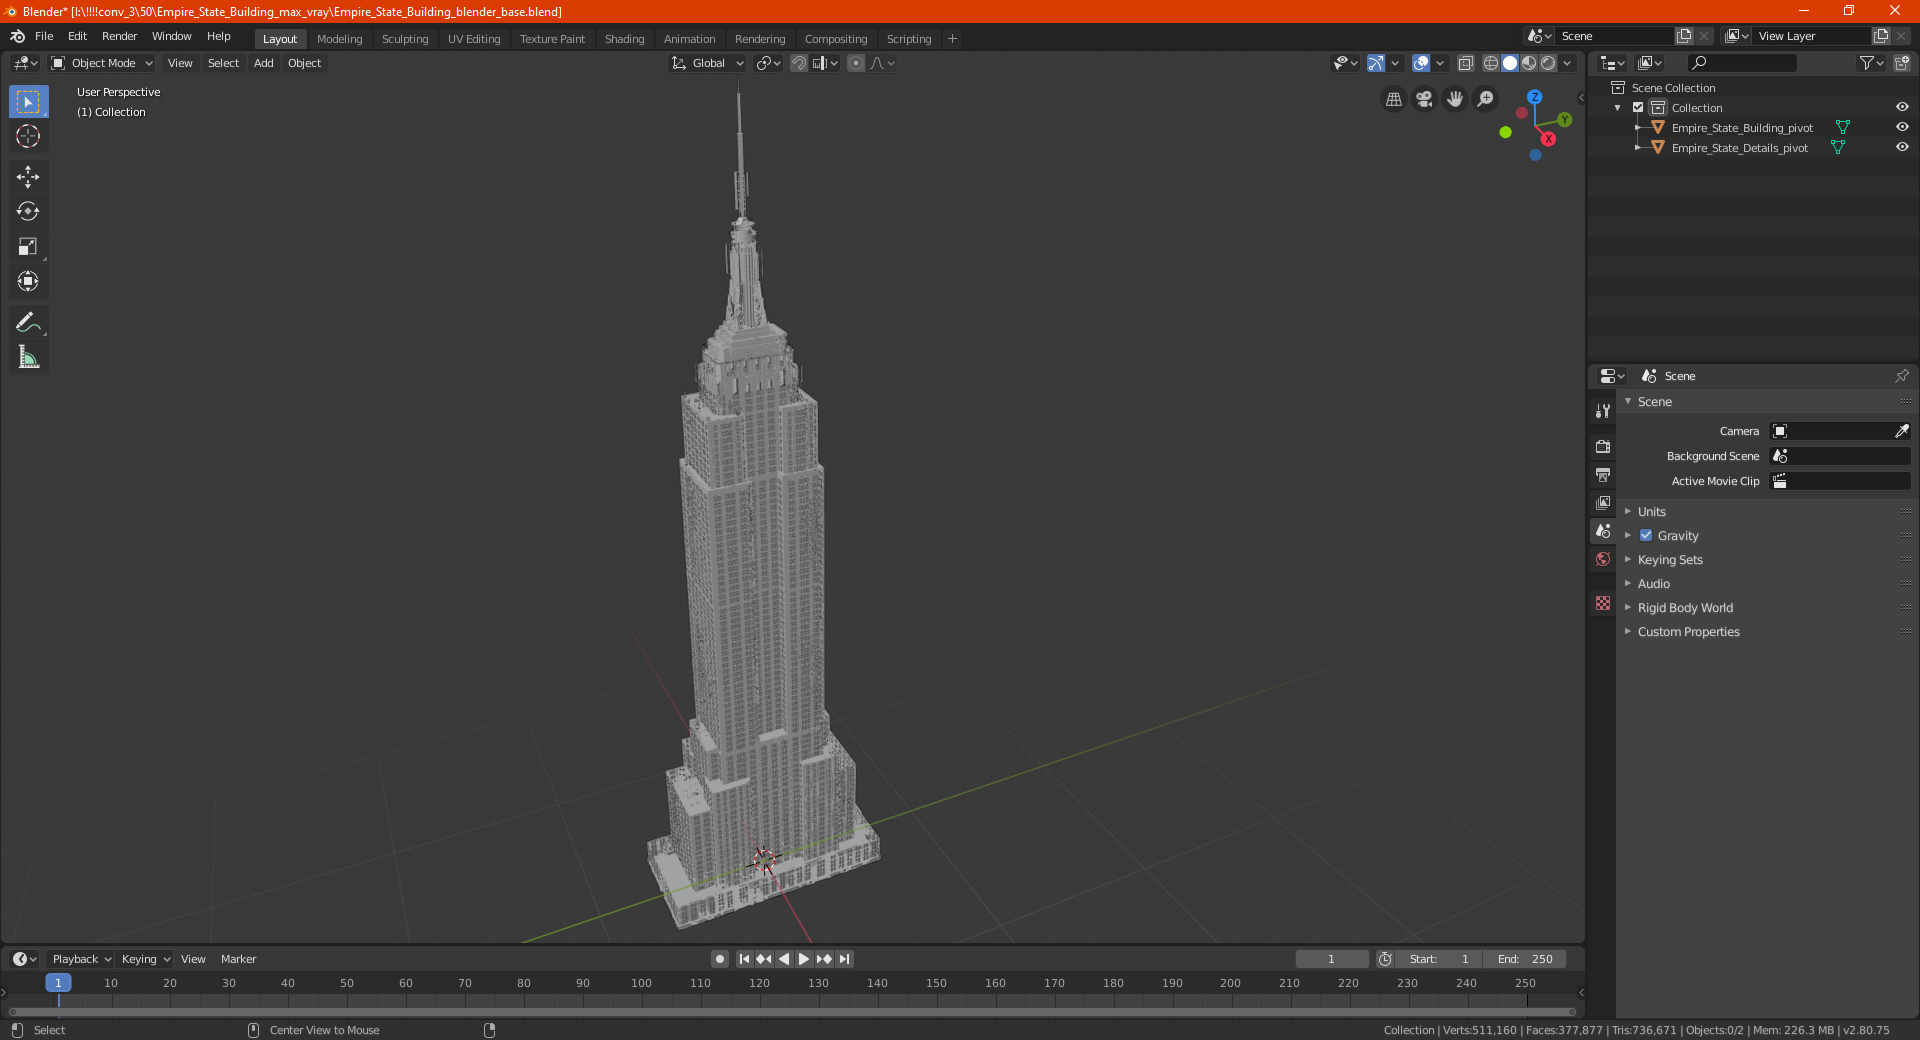Hide Empire_State_Building_pivot object
Image resolution: width=1920 pixels, height=1040 pixels.
(x=1902, y=128)
